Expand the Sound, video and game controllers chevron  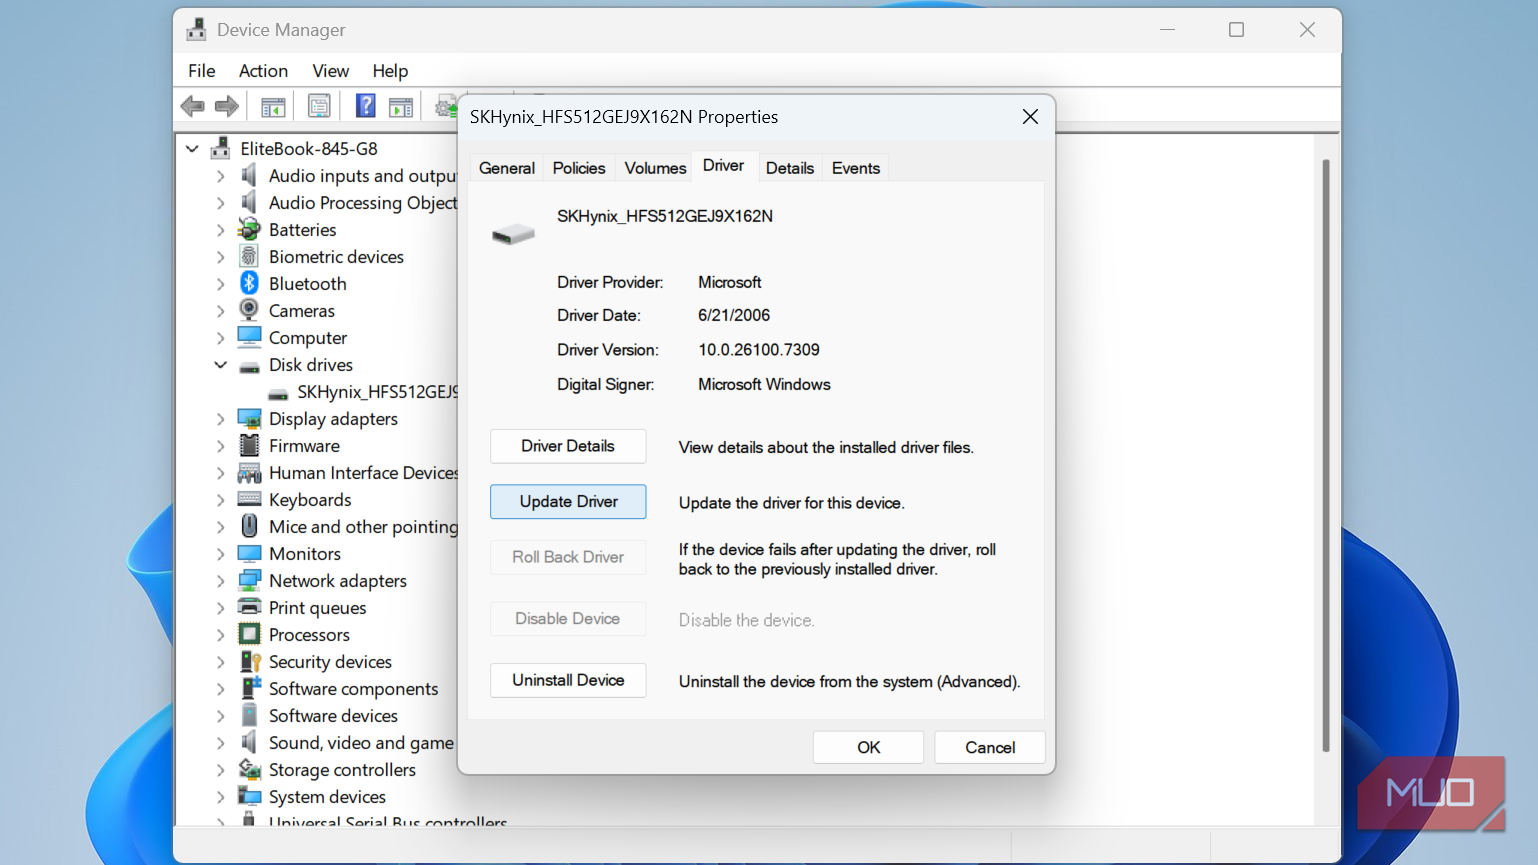coord(220,743)
